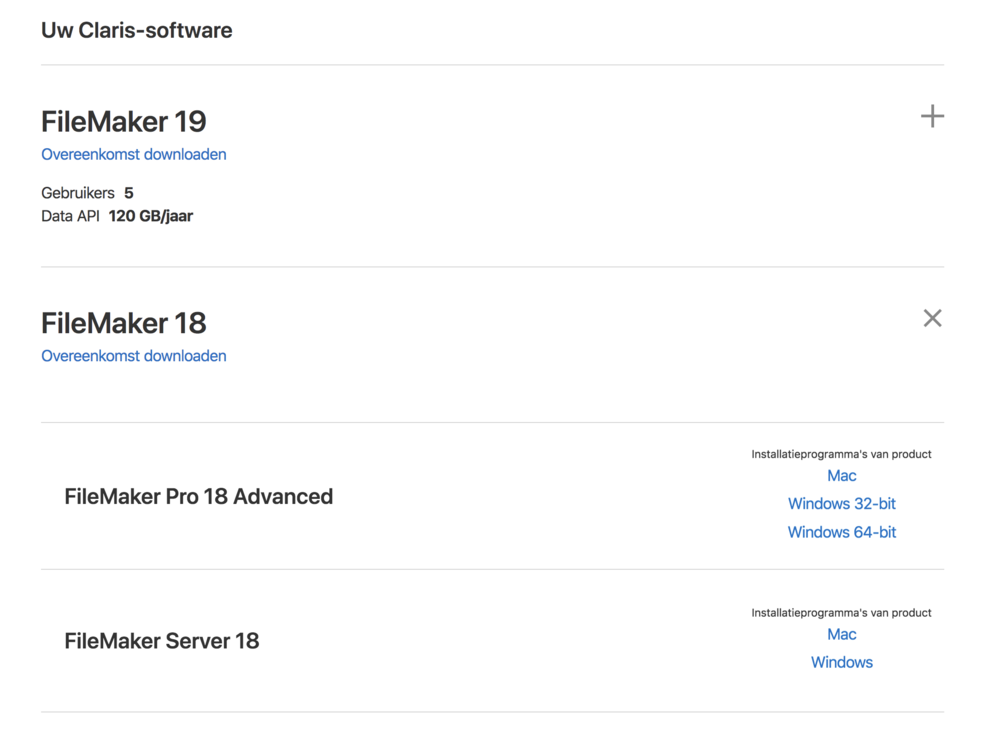This screenshot has height=729, width=1000.
Task: Click the Uw Claris-software page title
Action: click(x=136, y=30)
